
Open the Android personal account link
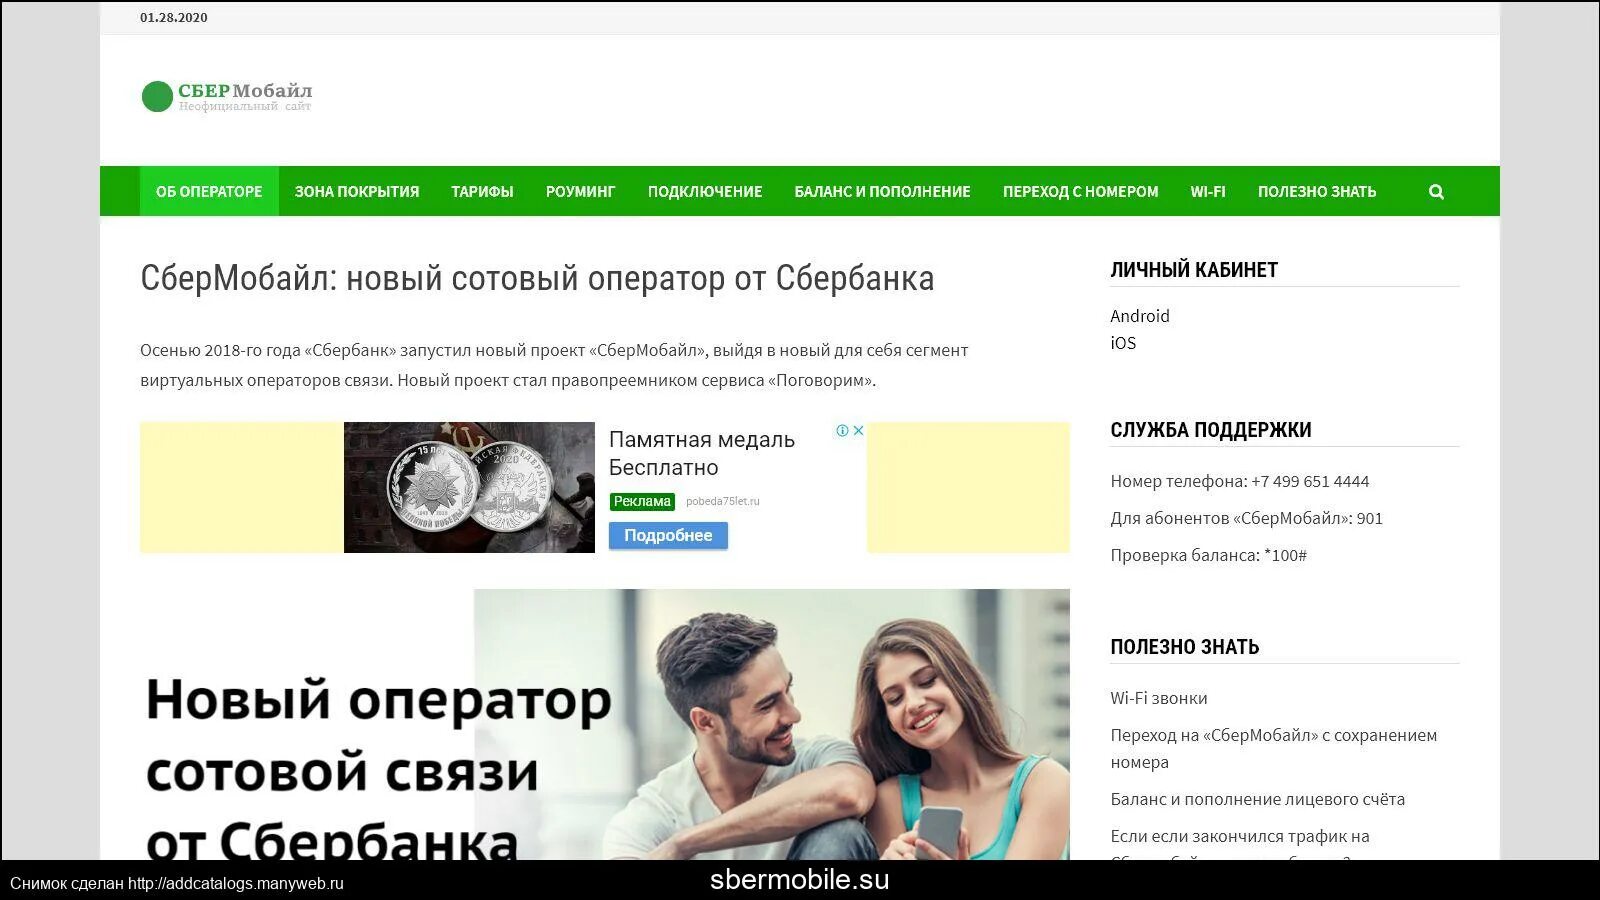1139,316
